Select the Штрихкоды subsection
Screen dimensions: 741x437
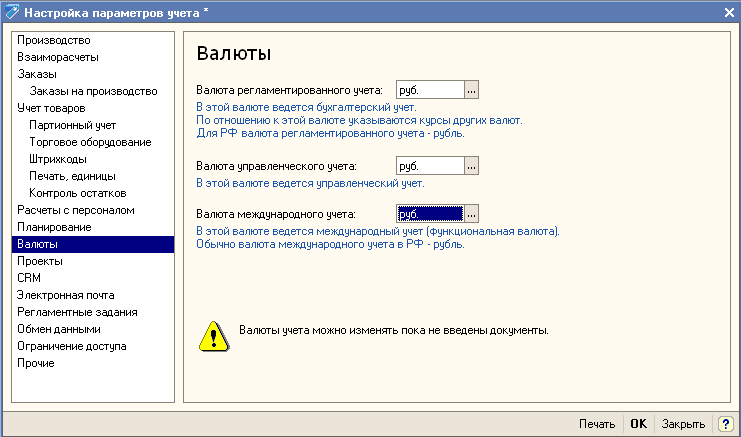93,159
